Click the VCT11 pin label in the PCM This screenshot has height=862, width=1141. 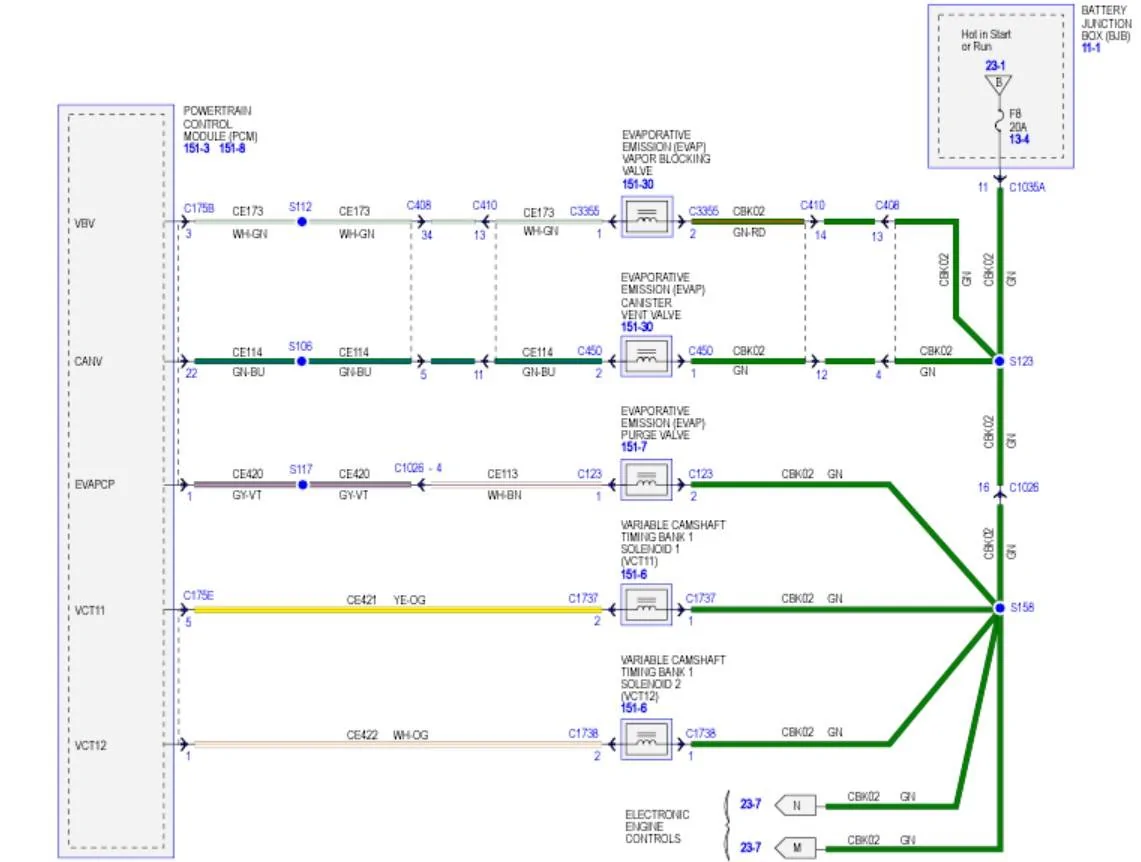click(x=90, y=610)
